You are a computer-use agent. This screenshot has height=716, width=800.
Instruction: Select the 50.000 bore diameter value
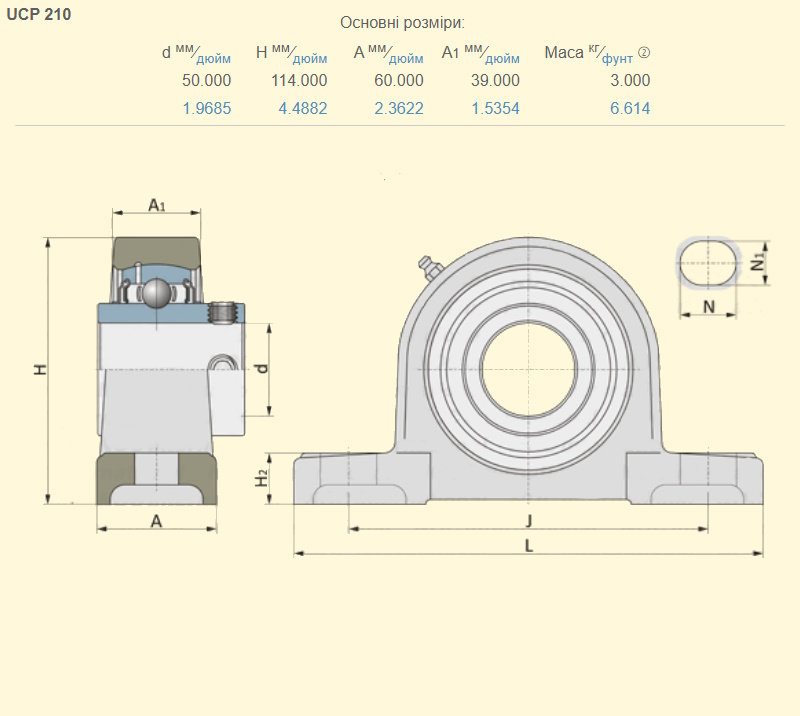click(207, 81)
